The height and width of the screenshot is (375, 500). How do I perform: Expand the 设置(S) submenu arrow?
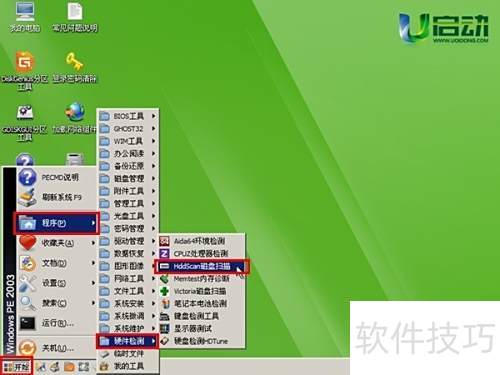click(93, 283)
